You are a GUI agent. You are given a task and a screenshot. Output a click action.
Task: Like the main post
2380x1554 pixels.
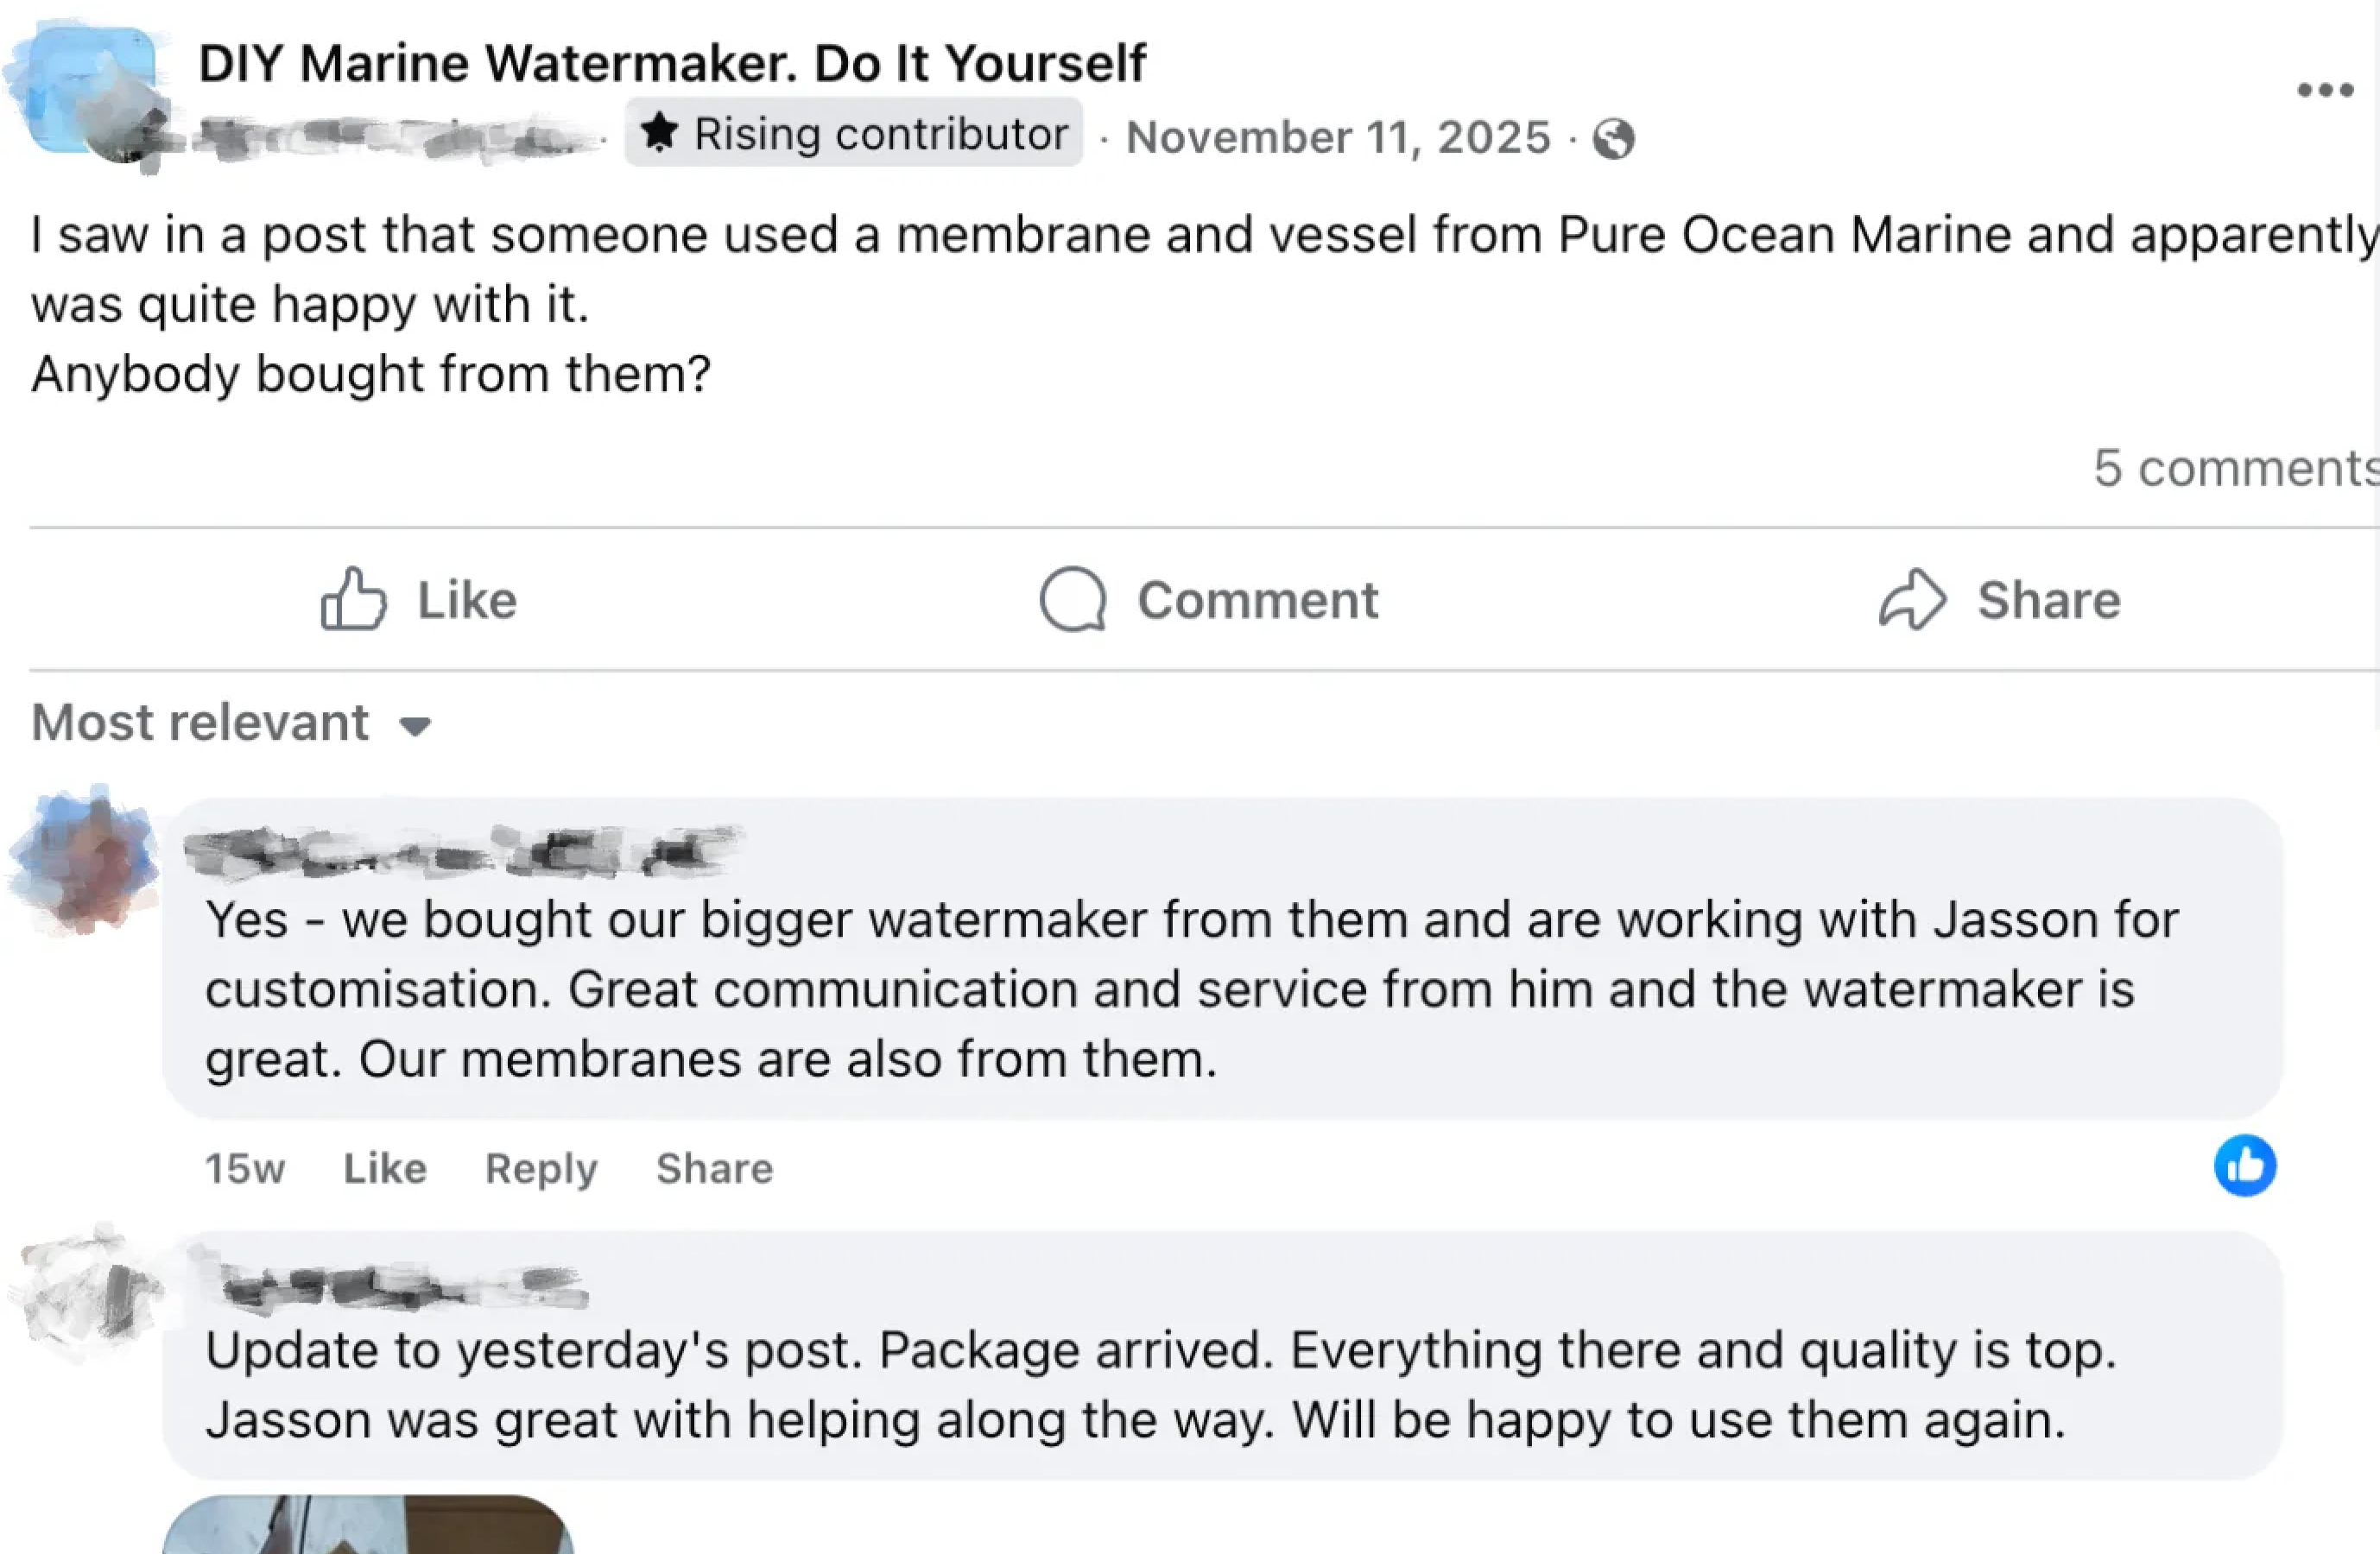[418, 599]
